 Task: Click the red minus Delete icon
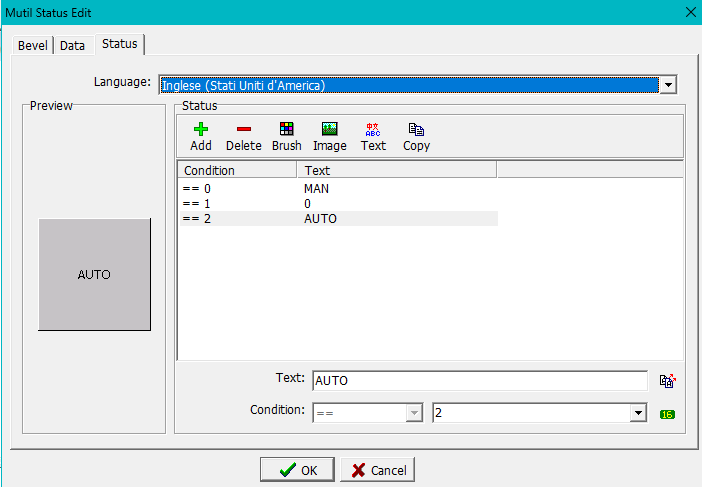[243, 129]
